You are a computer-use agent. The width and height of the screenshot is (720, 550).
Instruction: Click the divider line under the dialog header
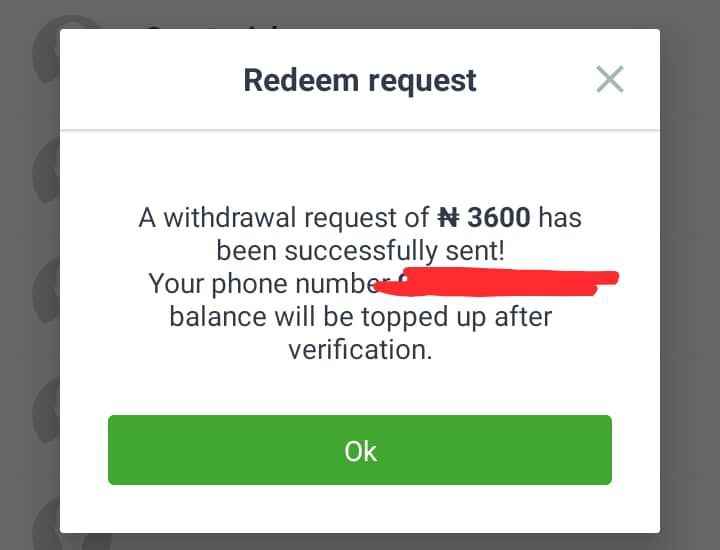[360, 130]
